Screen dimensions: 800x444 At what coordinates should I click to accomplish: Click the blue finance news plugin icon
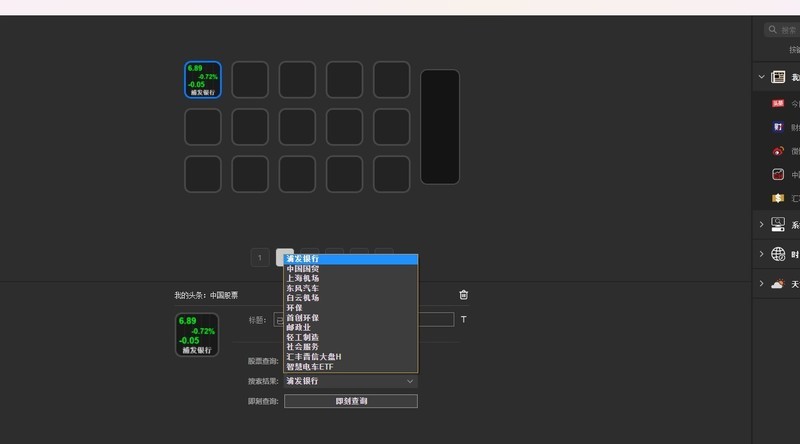point(778,127)
